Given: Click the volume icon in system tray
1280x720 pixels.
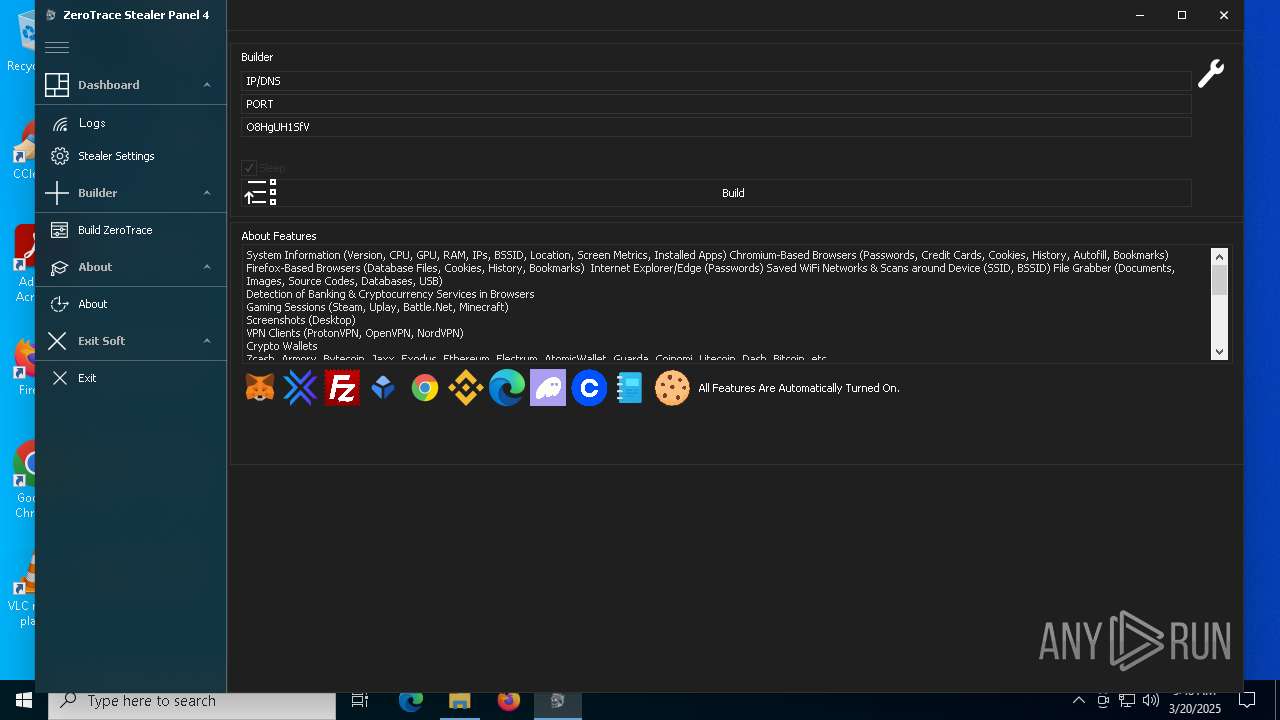Looking at the screenshot, I should coord(1151,701).
